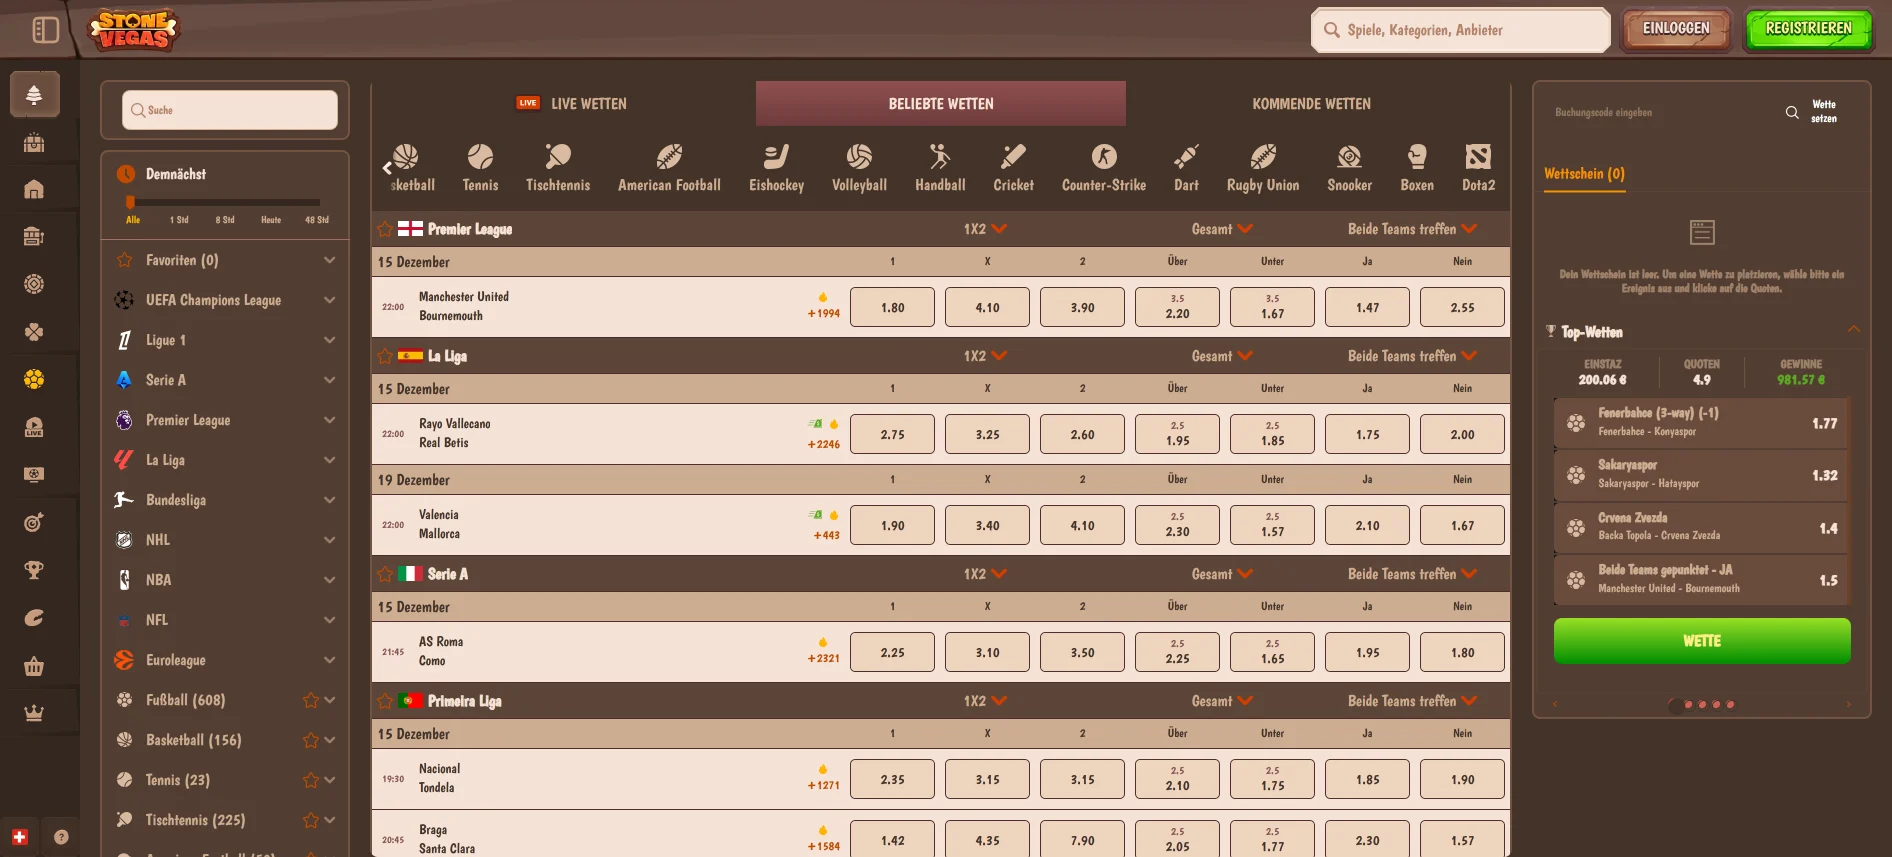Click the Einloggen button
Image resolution: width=1892 pixels, height=857 pixels.
pyautogui.click(x=1676, y=29)
